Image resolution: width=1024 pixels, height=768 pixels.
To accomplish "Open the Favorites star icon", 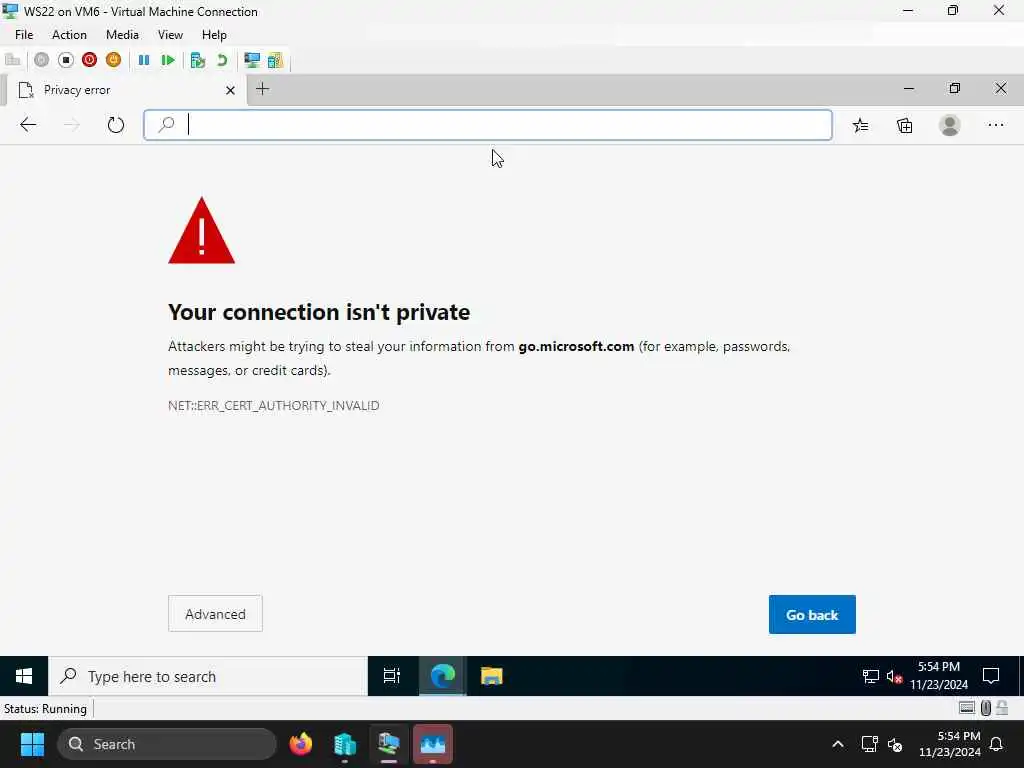I will [861, 125].
